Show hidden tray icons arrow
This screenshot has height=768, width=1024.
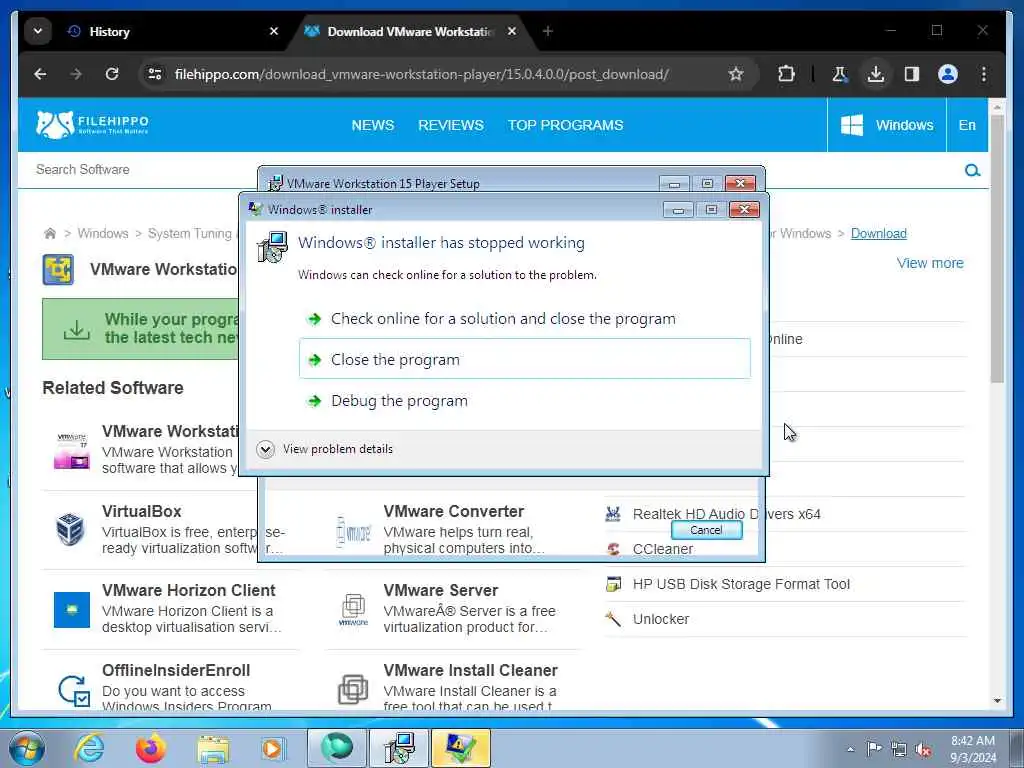click(850, 749)
